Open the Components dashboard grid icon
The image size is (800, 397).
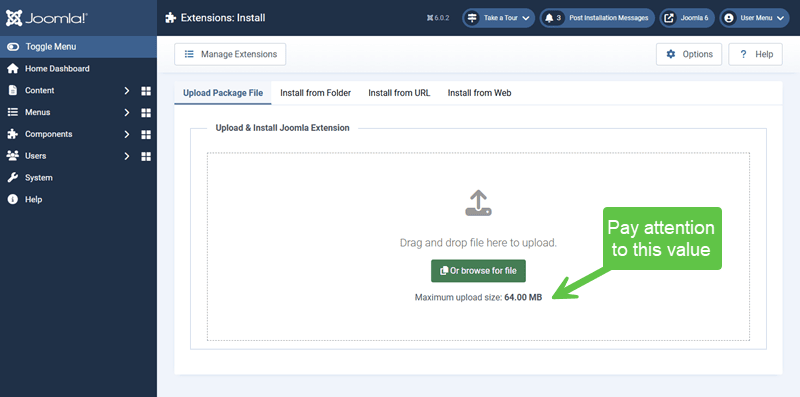coord(146,135)
